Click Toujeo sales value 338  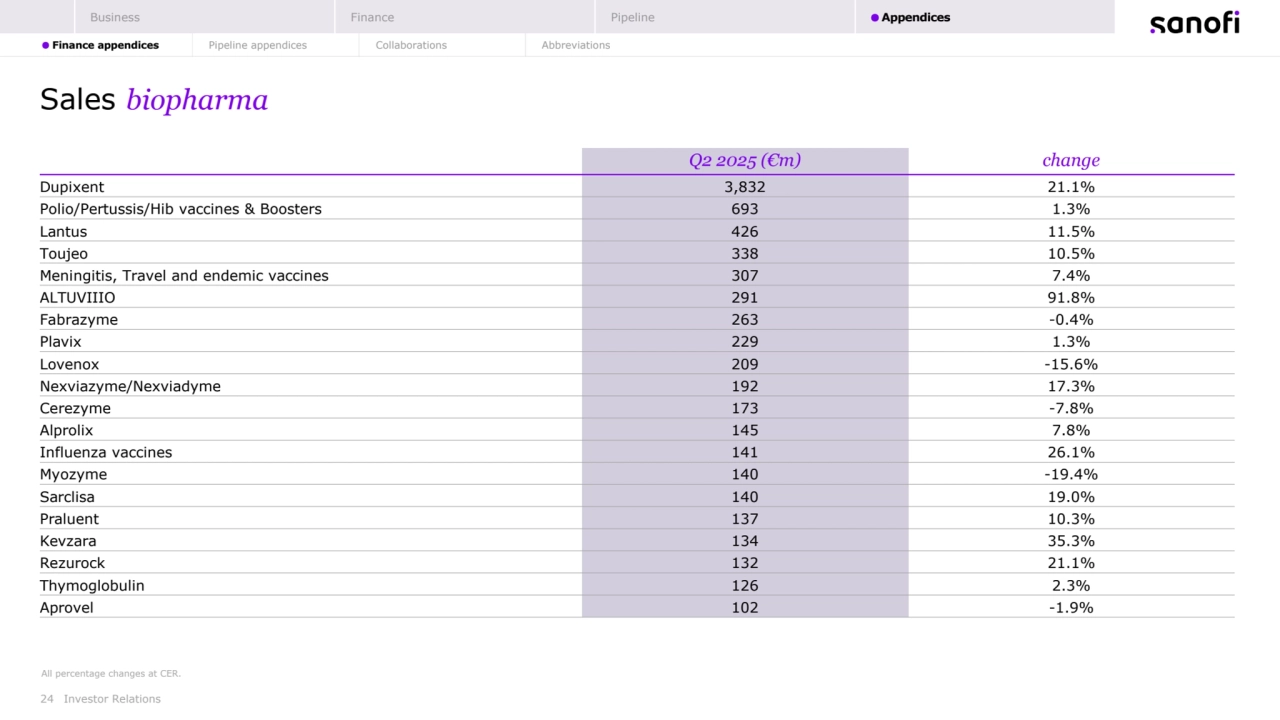[745, 253]
